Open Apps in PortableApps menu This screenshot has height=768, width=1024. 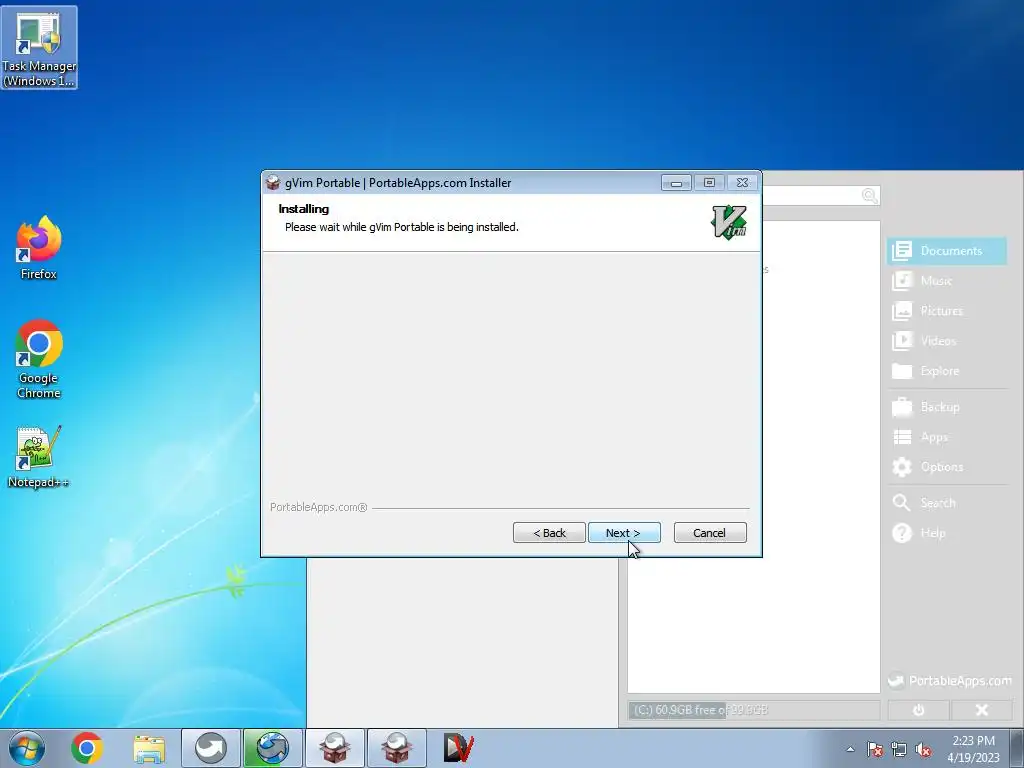(946, 437)
